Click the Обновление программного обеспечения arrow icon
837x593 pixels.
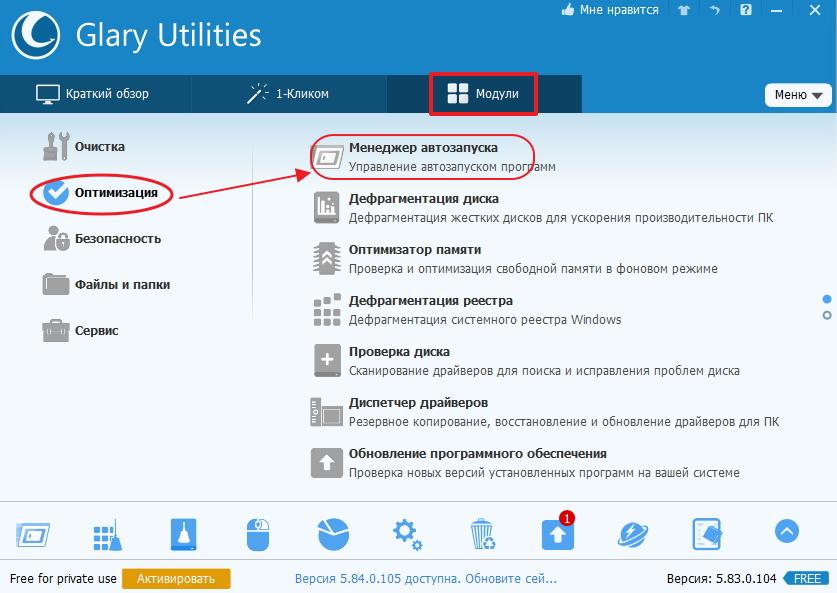[327, 463]
